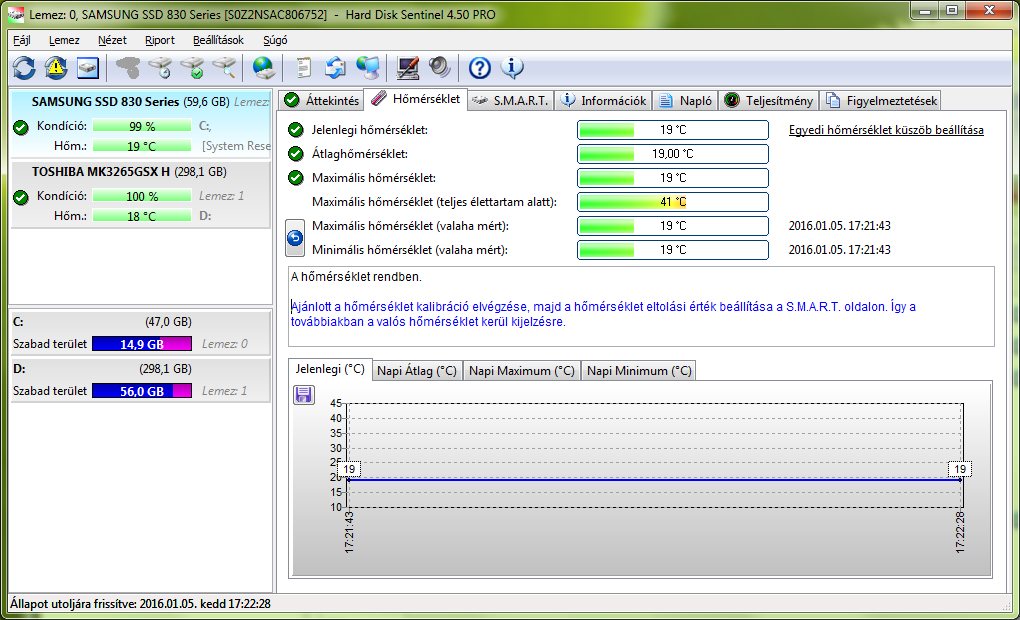Click the TOSHIBA Kondíció 100 % bar
This screenshot has width=1020, height=620.
tap(142, 196)
